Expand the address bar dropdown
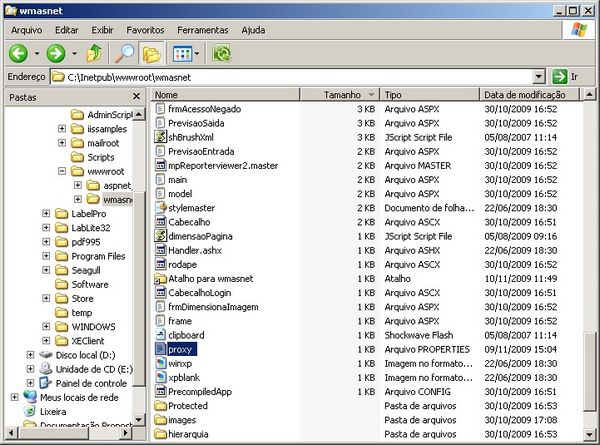Screen dimensions: 600x445 538,77
